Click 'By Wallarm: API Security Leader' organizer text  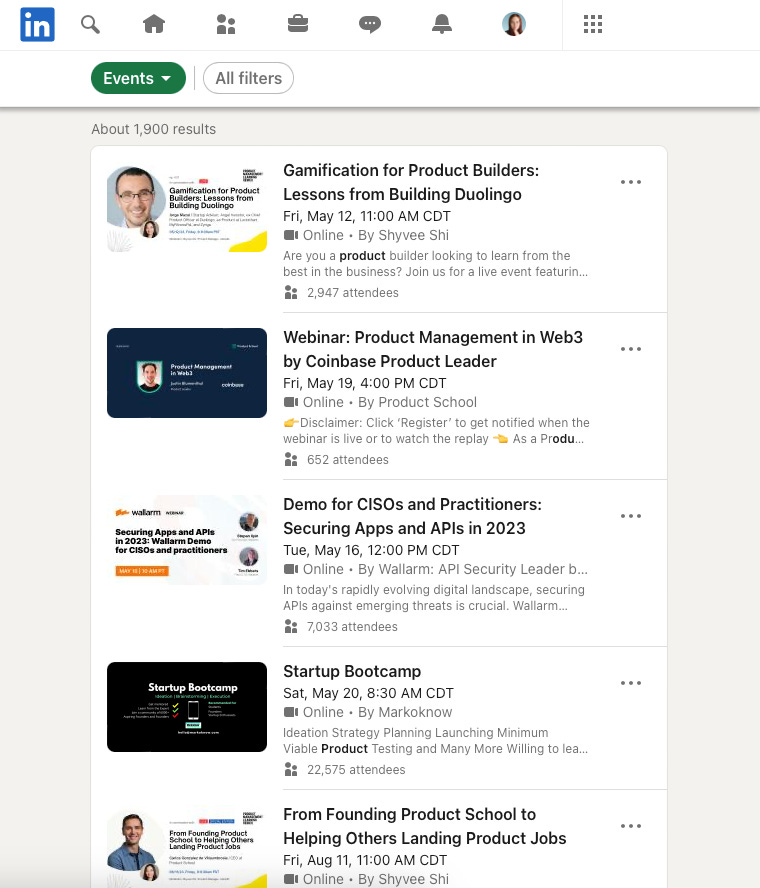coord(473,569)
